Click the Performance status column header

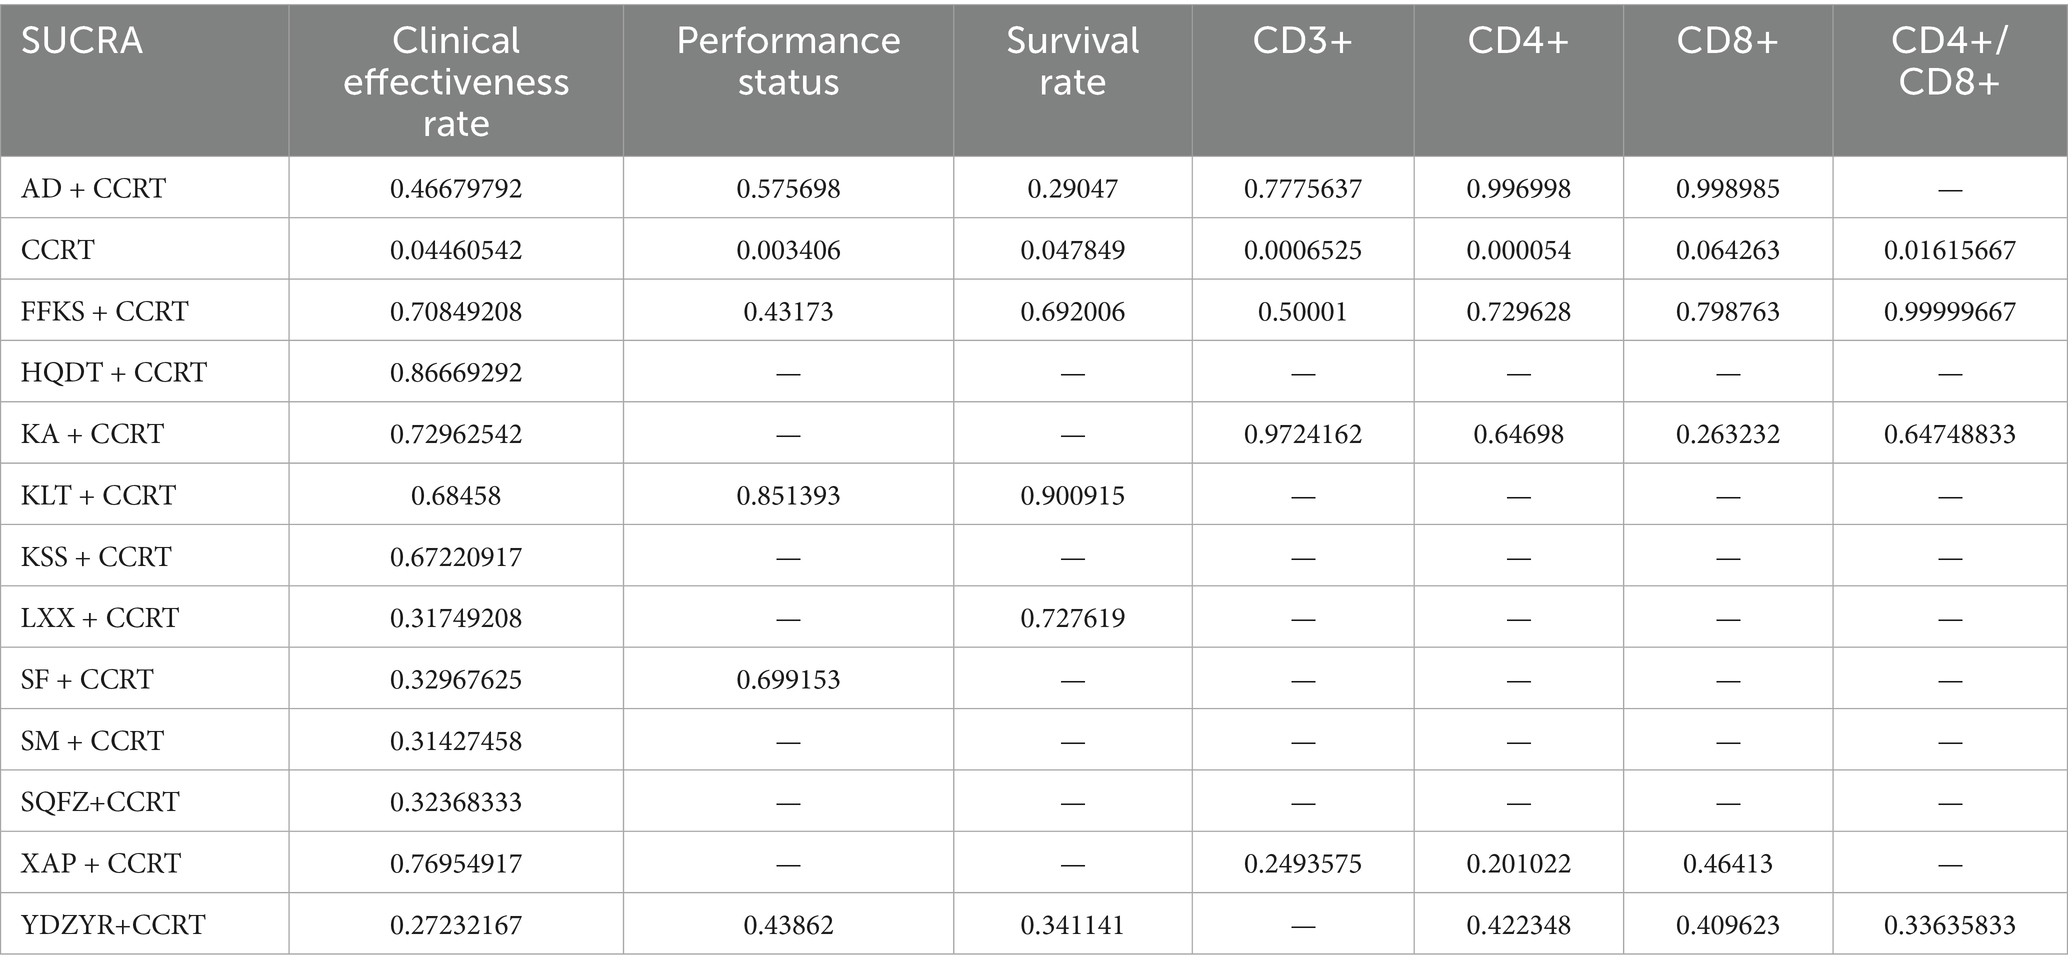pyautogui.click(x=788, y=61)
